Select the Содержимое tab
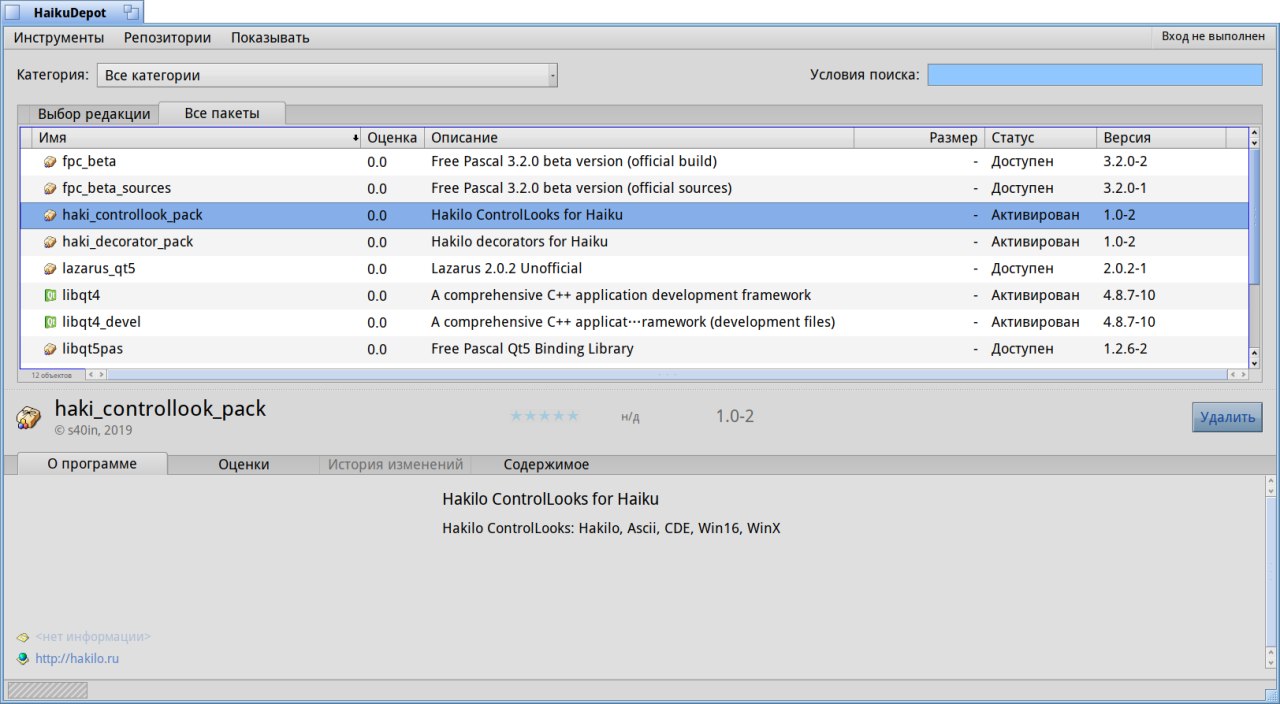1280x704 pixels. click(x=546, y=464)
